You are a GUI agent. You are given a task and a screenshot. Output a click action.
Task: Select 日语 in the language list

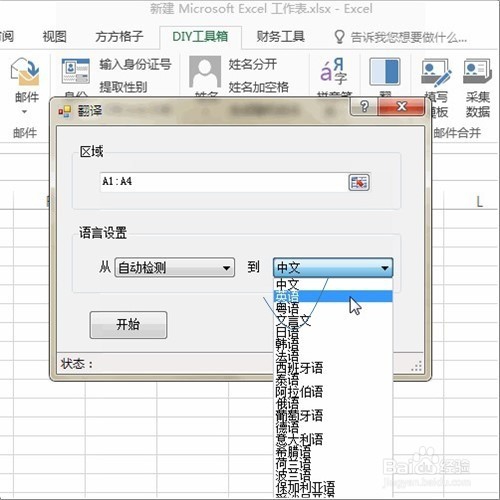[x=333, y=332]
